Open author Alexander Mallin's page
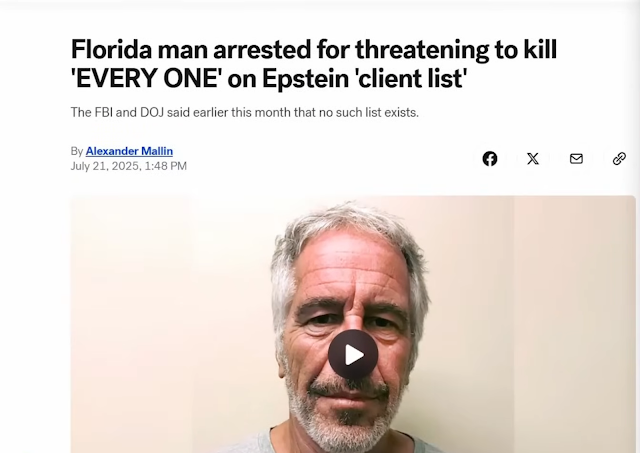This screenshot has width=640, height=453. [129, 151]
